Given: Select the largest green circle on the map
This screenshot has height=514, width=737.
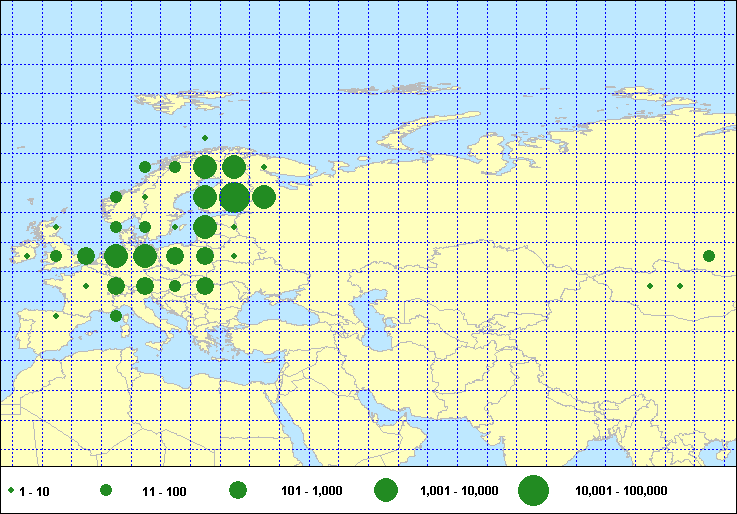Looking at the screenshot, I should pos(234,198).
